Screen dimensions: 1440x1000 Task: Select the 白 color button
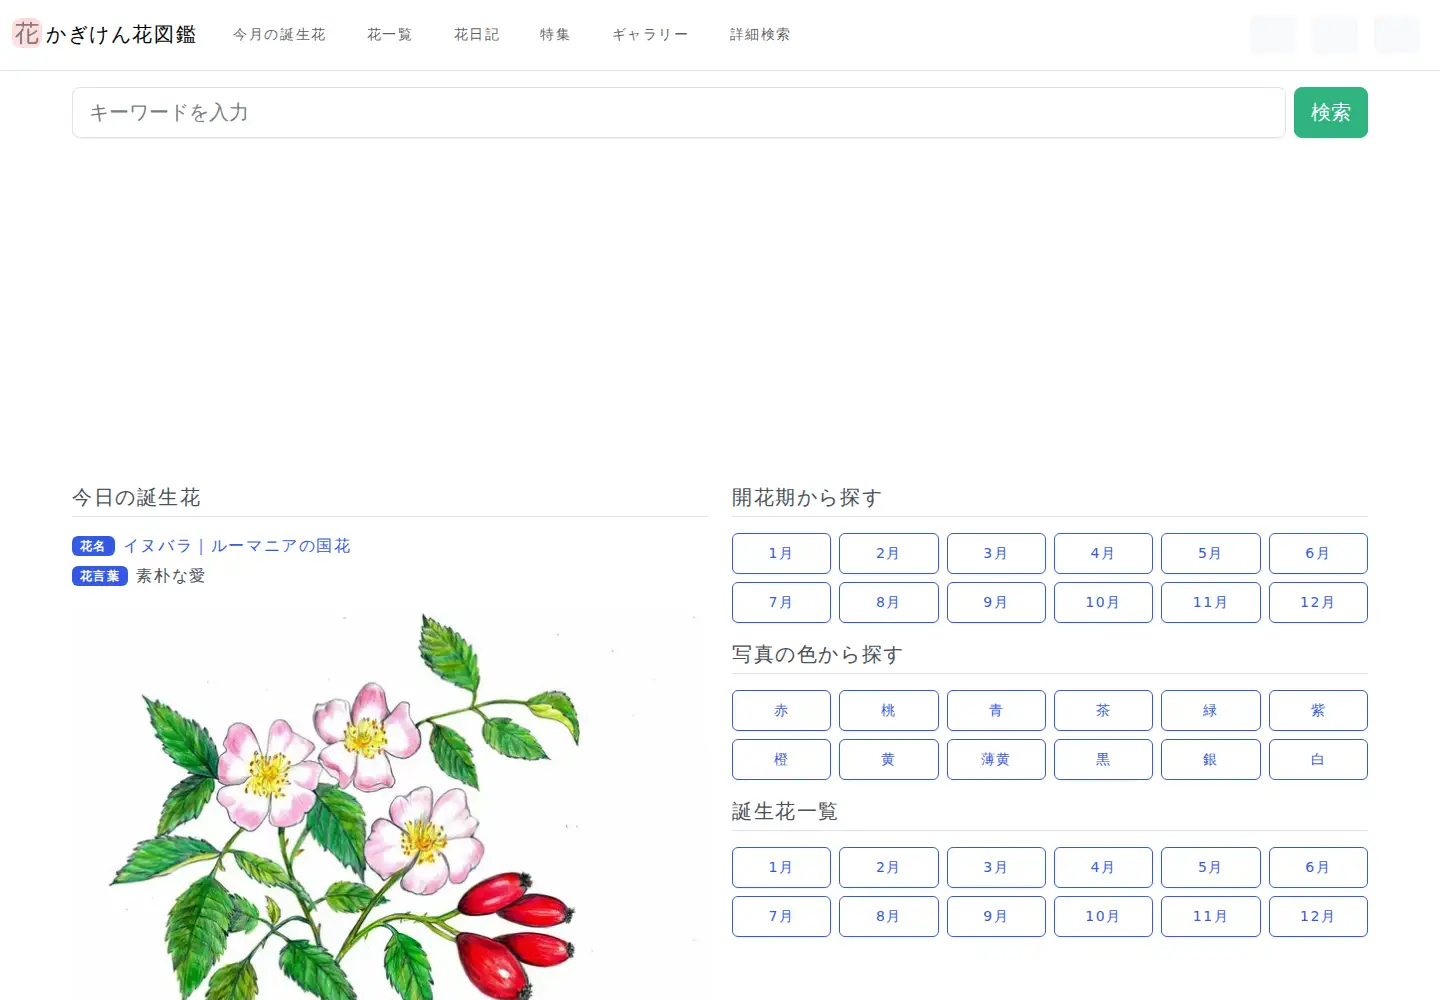(x=1318, y=759)
